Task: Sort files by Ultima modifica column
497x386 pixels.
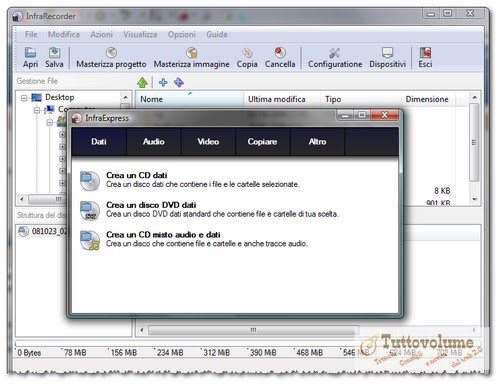Action: coord(282,99)
